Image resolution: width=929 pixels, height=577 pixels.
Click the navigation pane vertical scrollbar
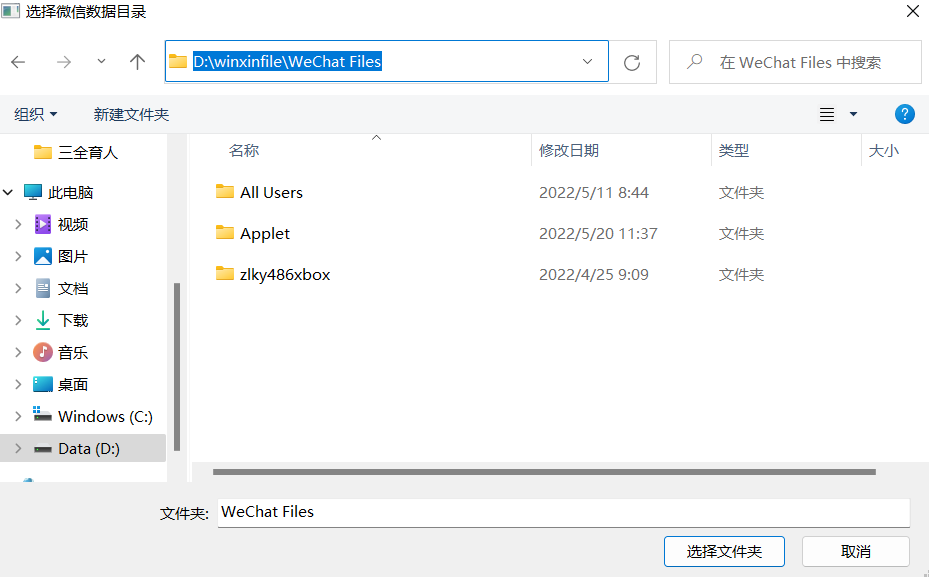coord(177,367)
